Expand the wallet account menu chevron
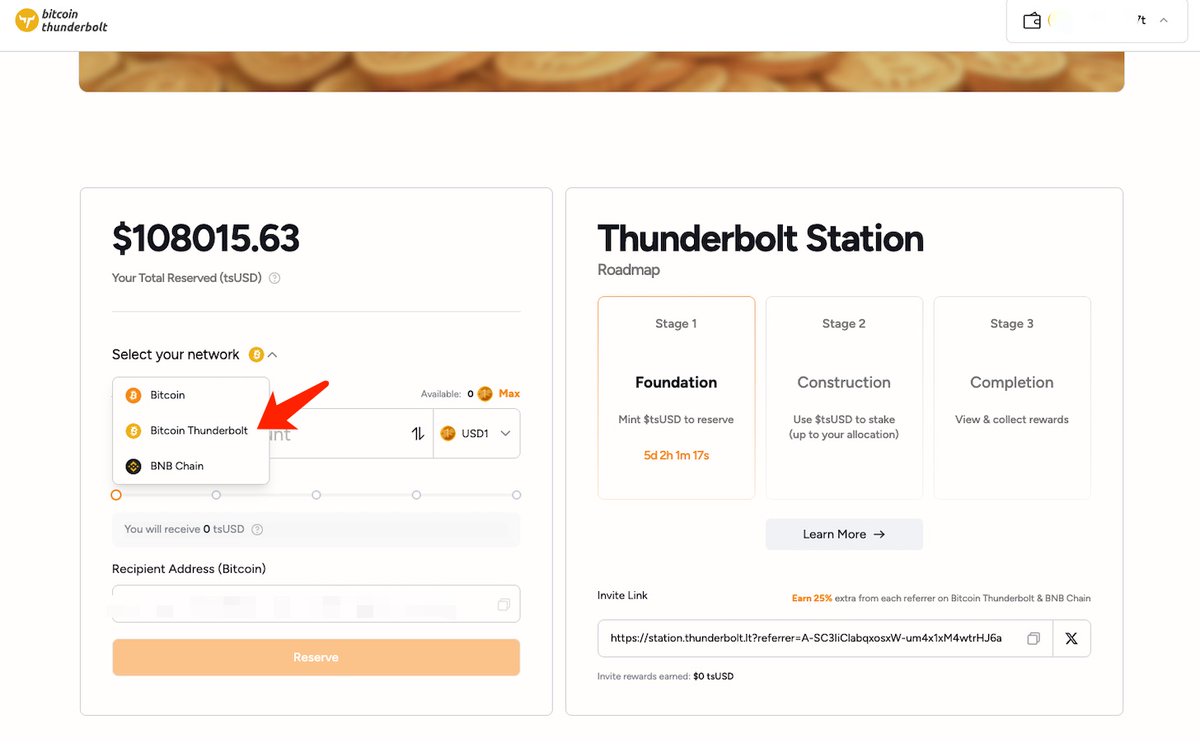Image resolution: width=1200 pixels, height=752 pixels. 1164,20
